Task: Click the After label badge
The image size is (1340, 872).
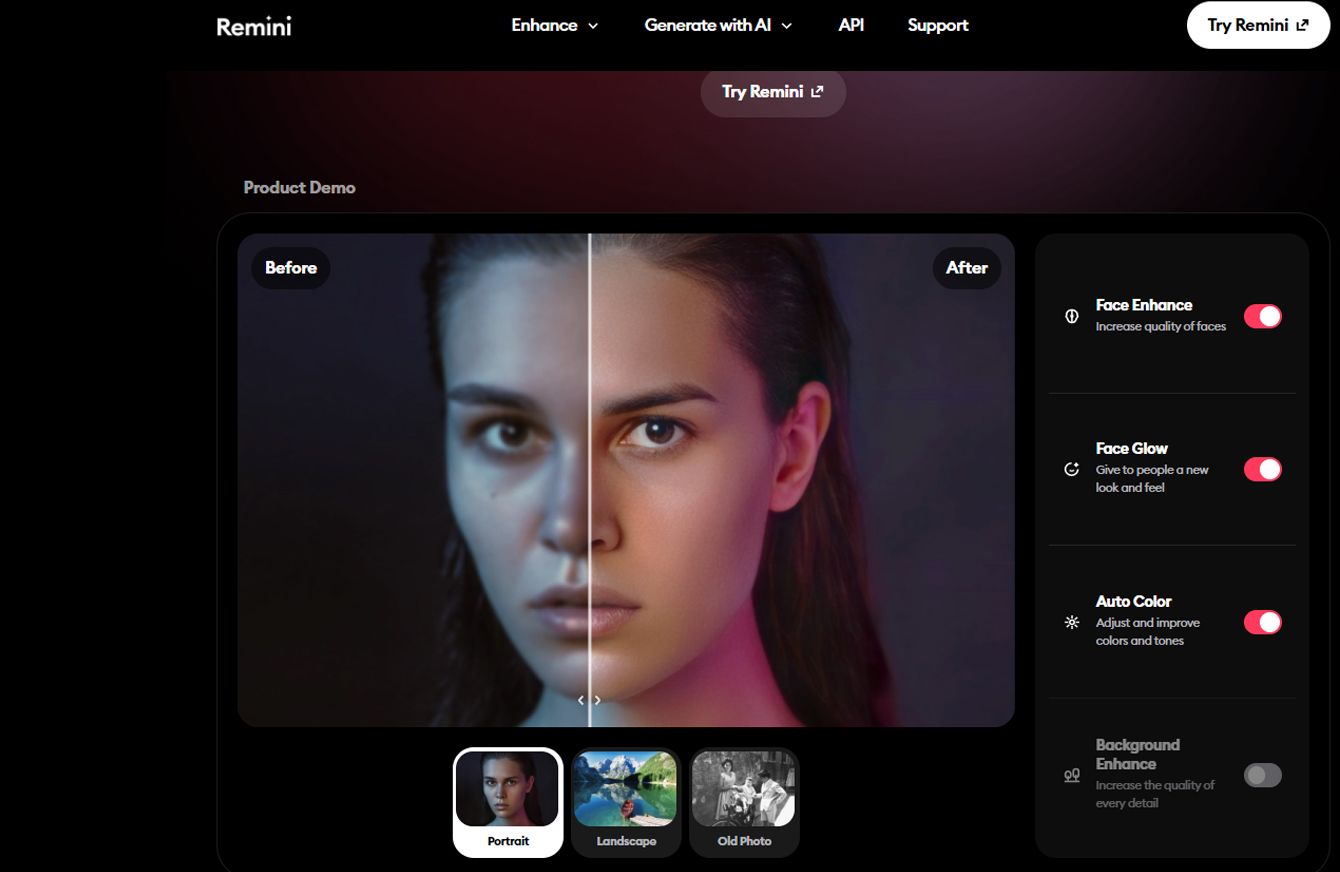Action: (x=966, y=268)
